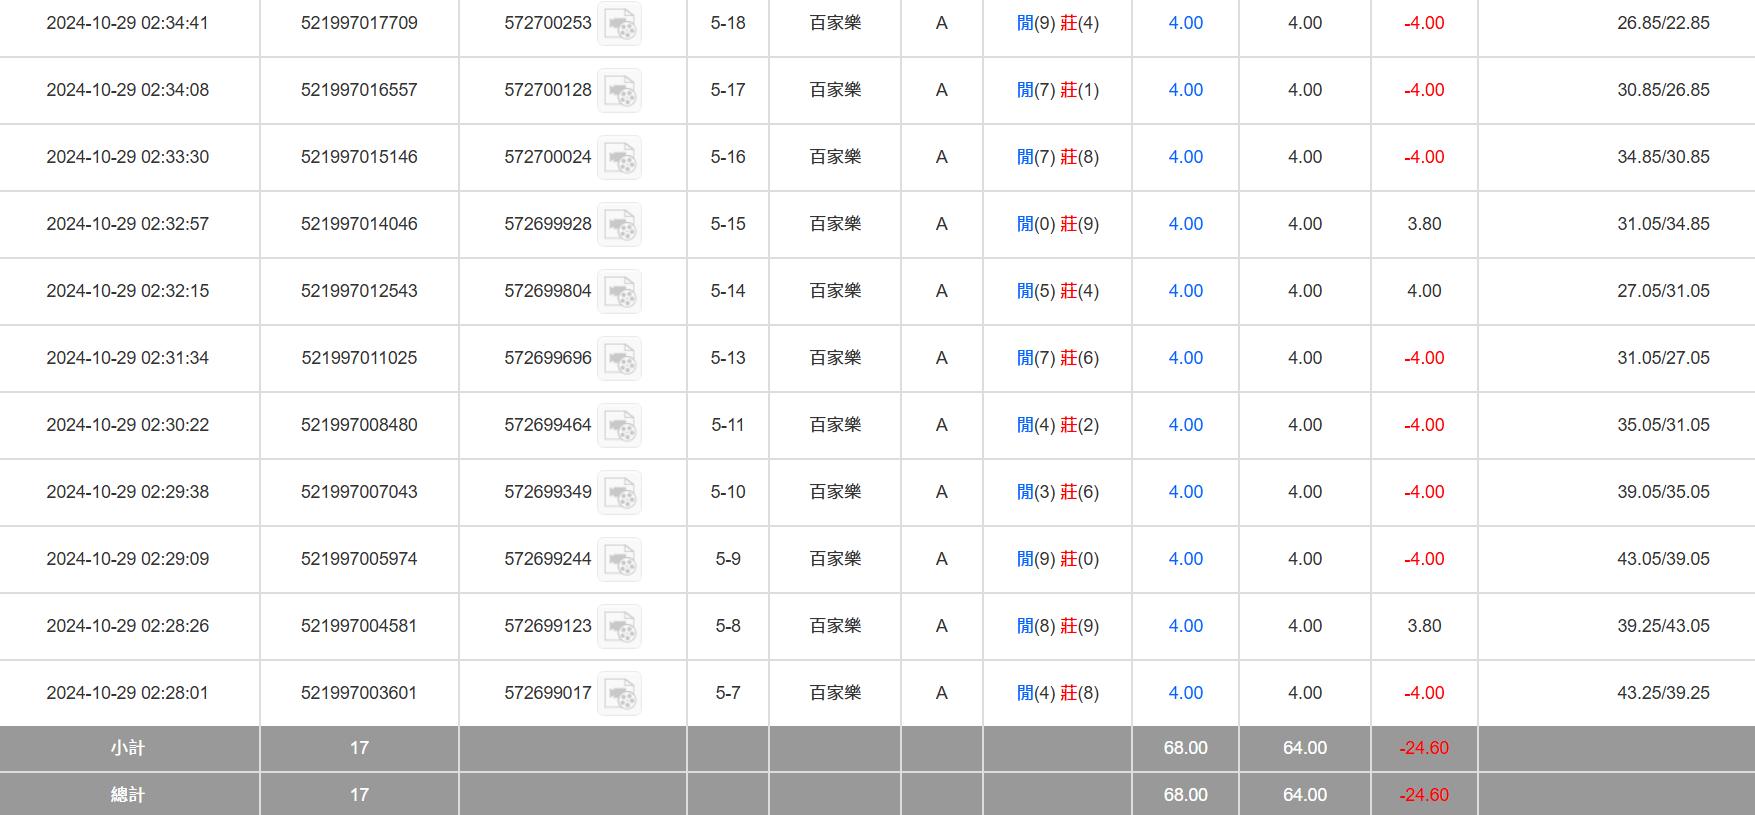This screenshot has width=1755, height=815.
Task: Click video replay icon beside 572700128
Action: click(x=620, y=91)
